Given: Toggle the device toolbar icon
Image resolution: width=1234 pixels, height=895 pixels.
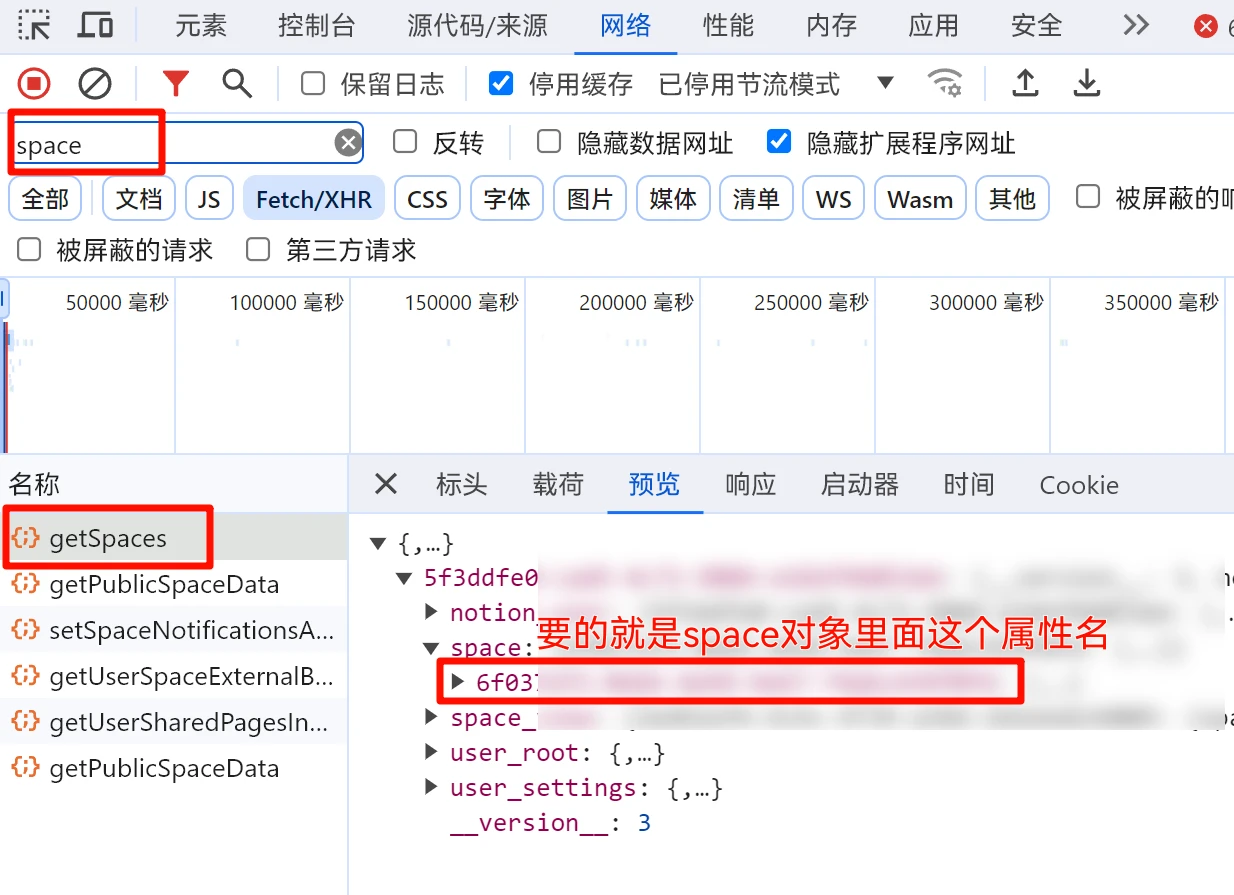Looking at the screenshot, I should tap(95, 25).
